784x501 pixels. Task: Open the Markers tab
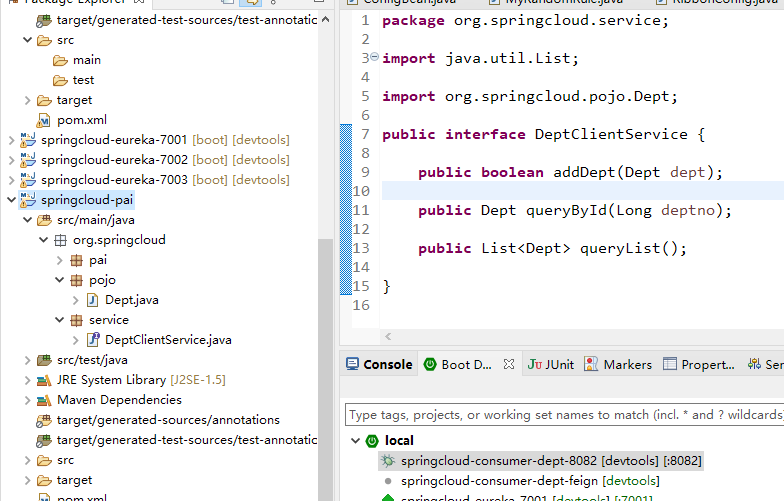(x=618, y=364)
